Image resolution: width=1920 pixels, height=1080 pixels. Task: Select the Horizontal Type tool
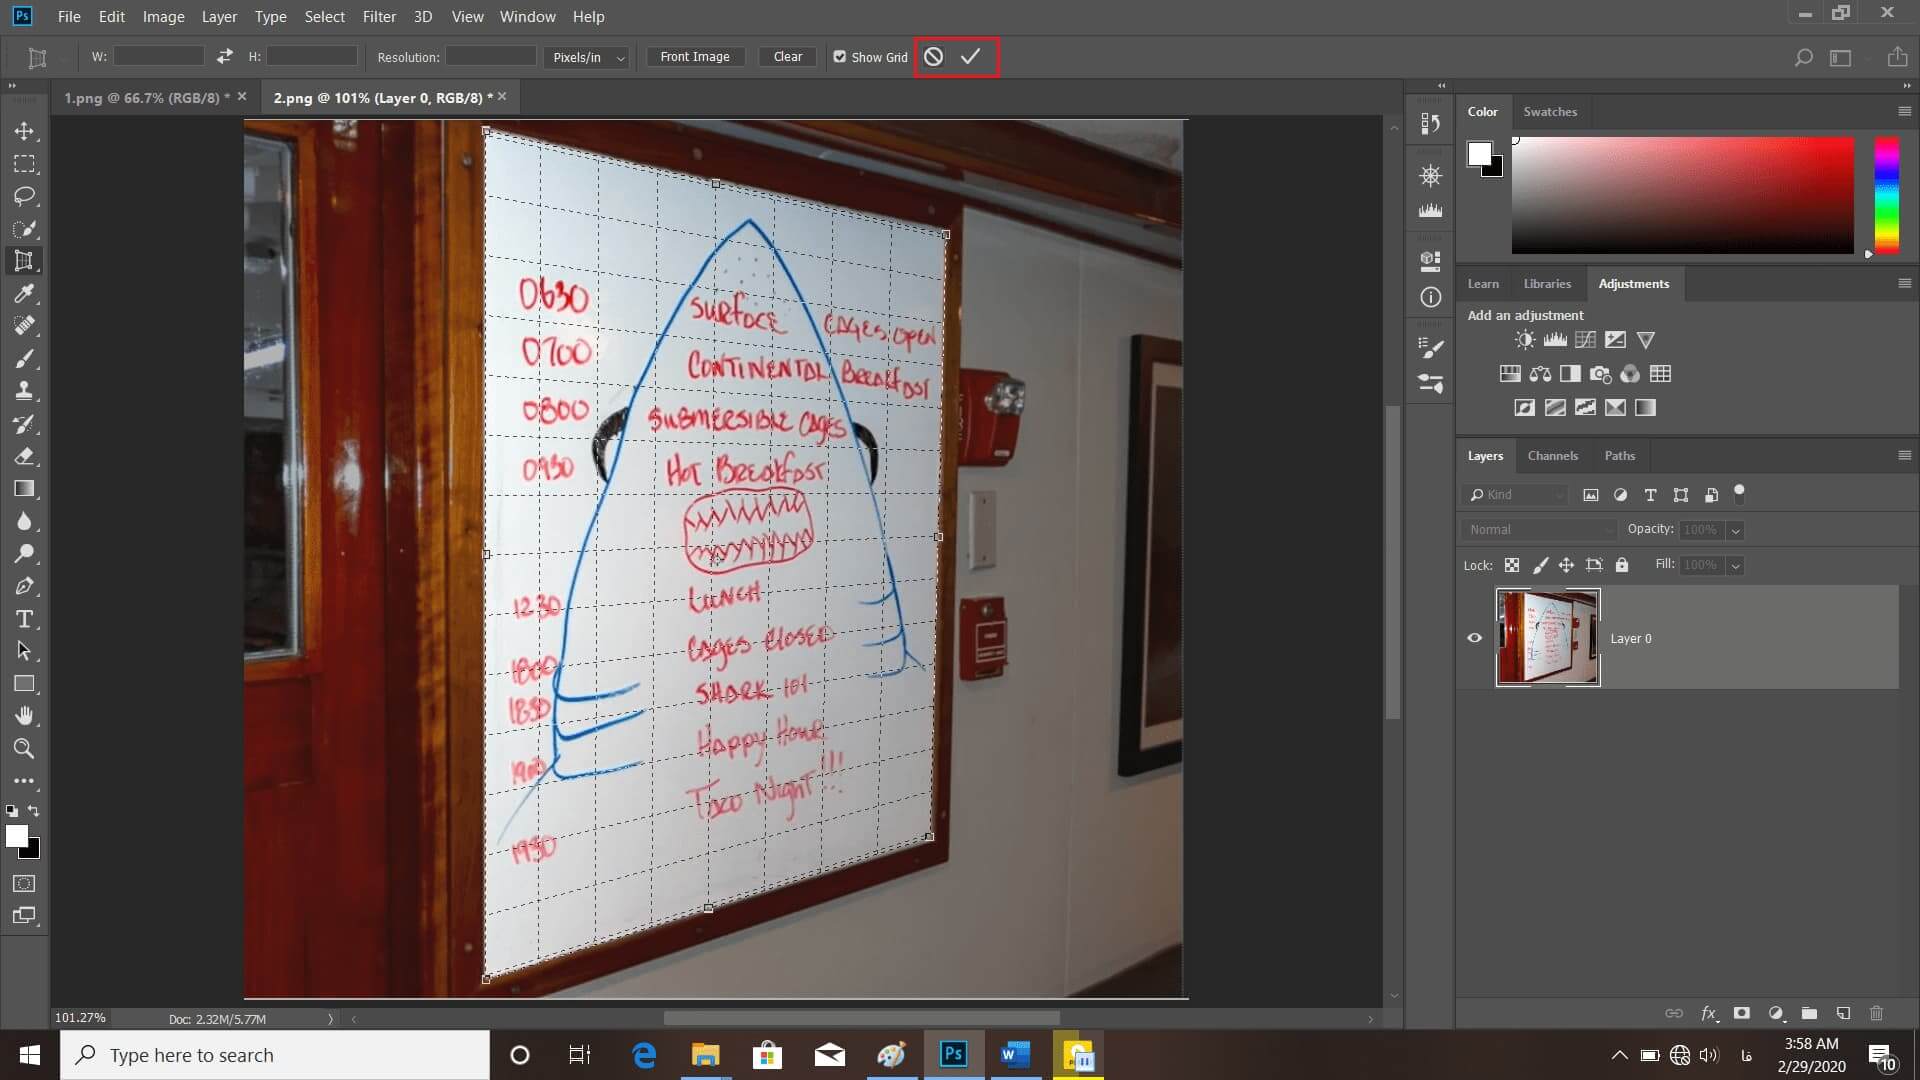[x=24, y=619]
